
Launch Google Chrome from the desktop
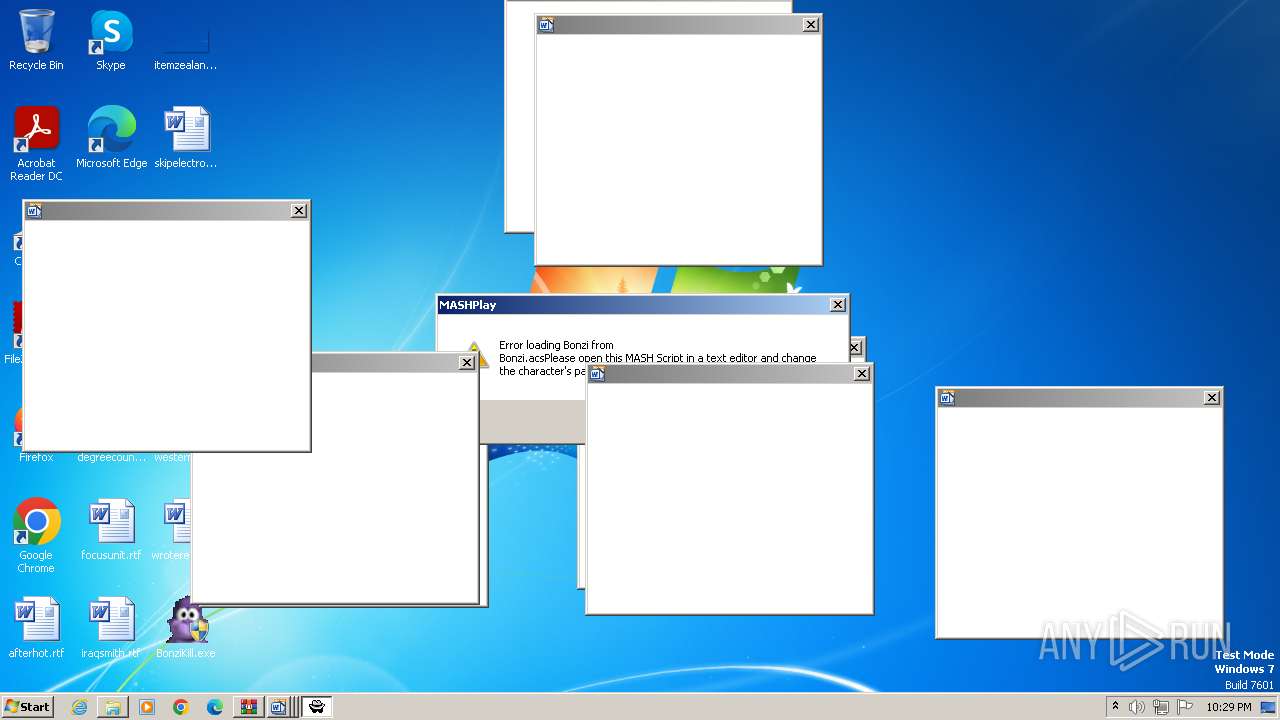point(36,535)
